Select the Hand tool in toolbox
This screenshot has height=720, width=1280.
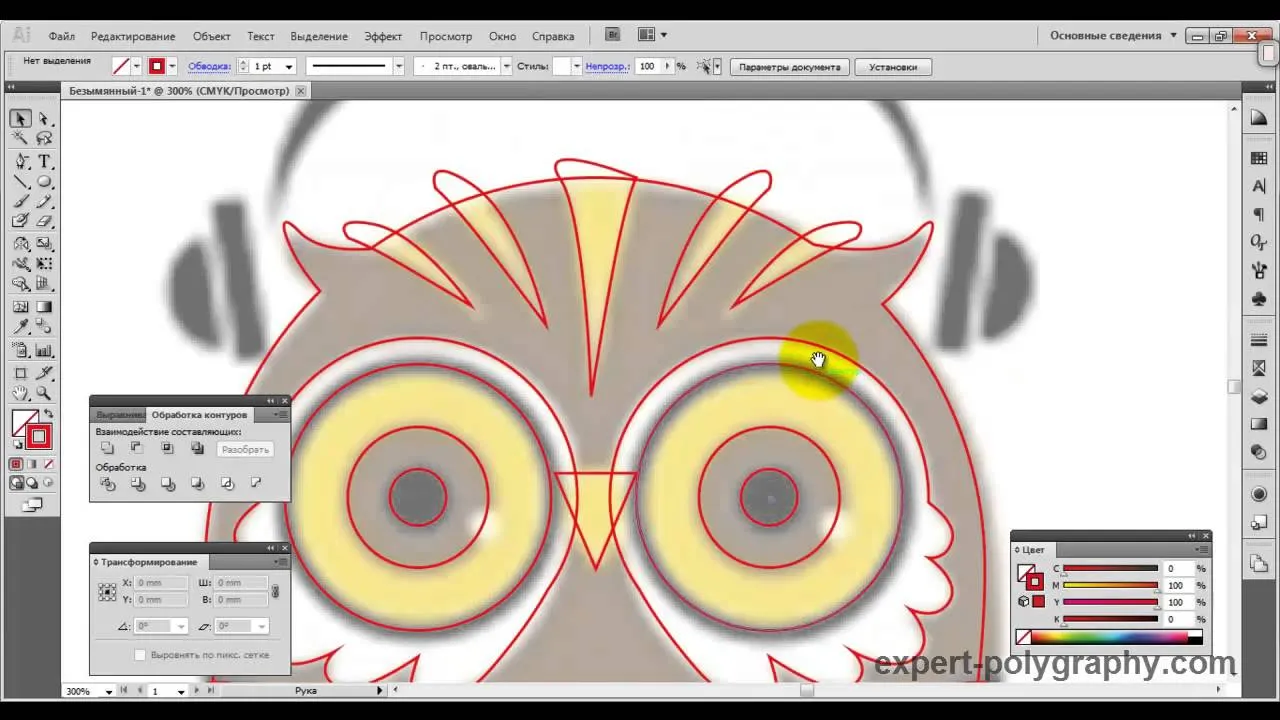(20, 393)
